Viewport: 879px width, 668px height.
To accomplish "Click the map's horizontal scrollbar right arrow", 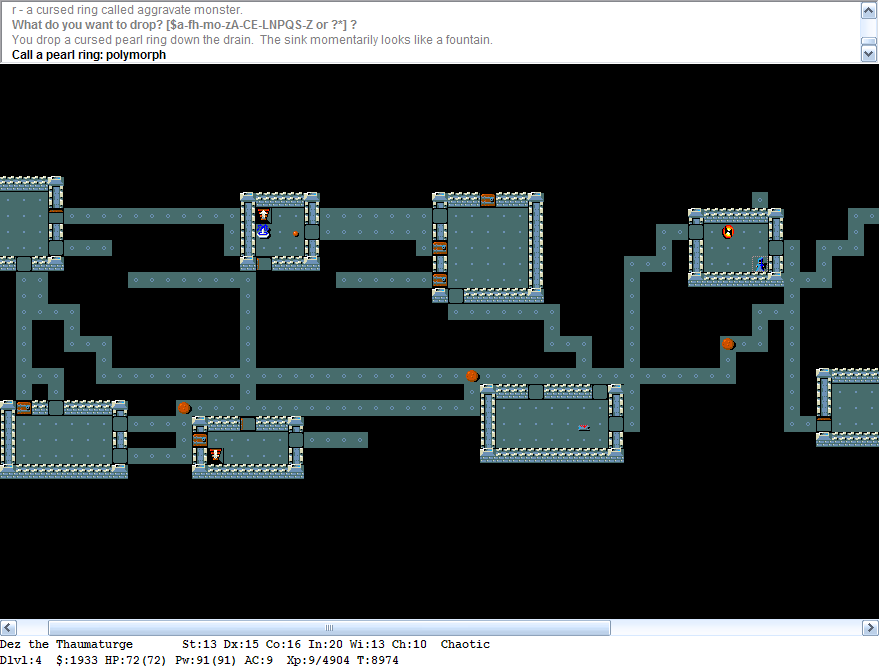I will [x=871, y=628].
